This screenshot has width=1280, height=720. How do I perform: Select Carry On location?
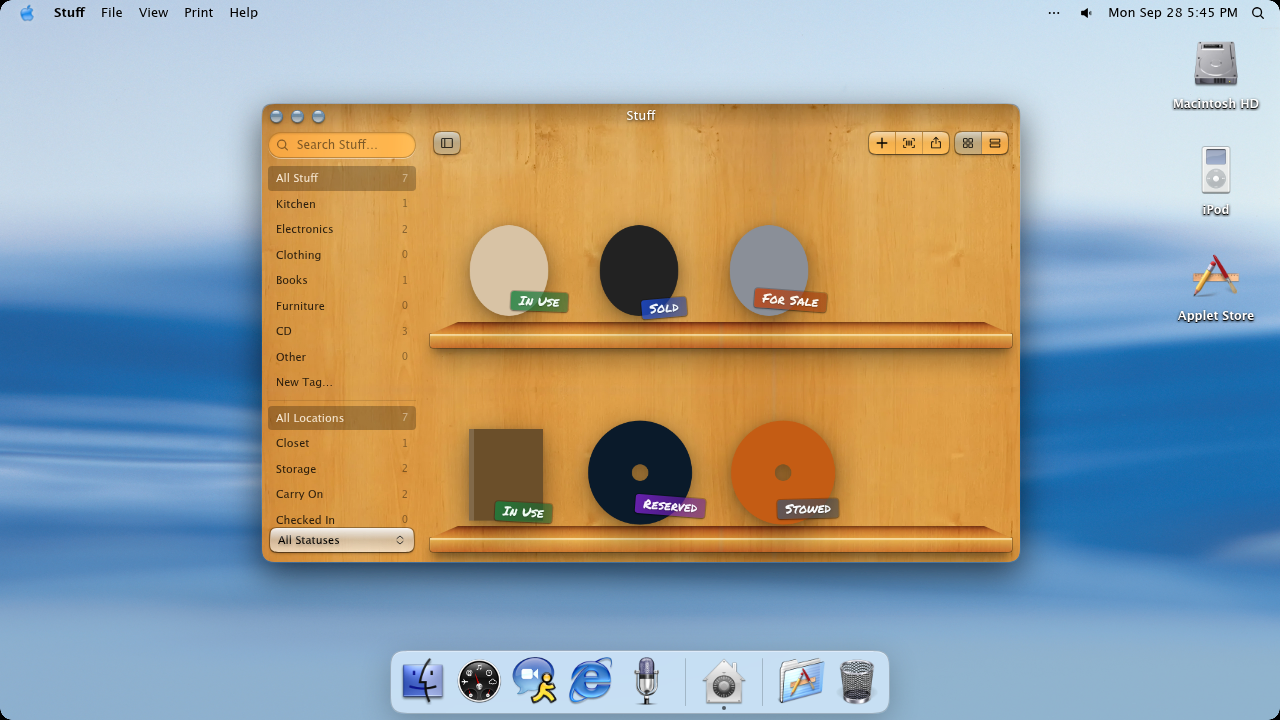(x=342, y=494)
